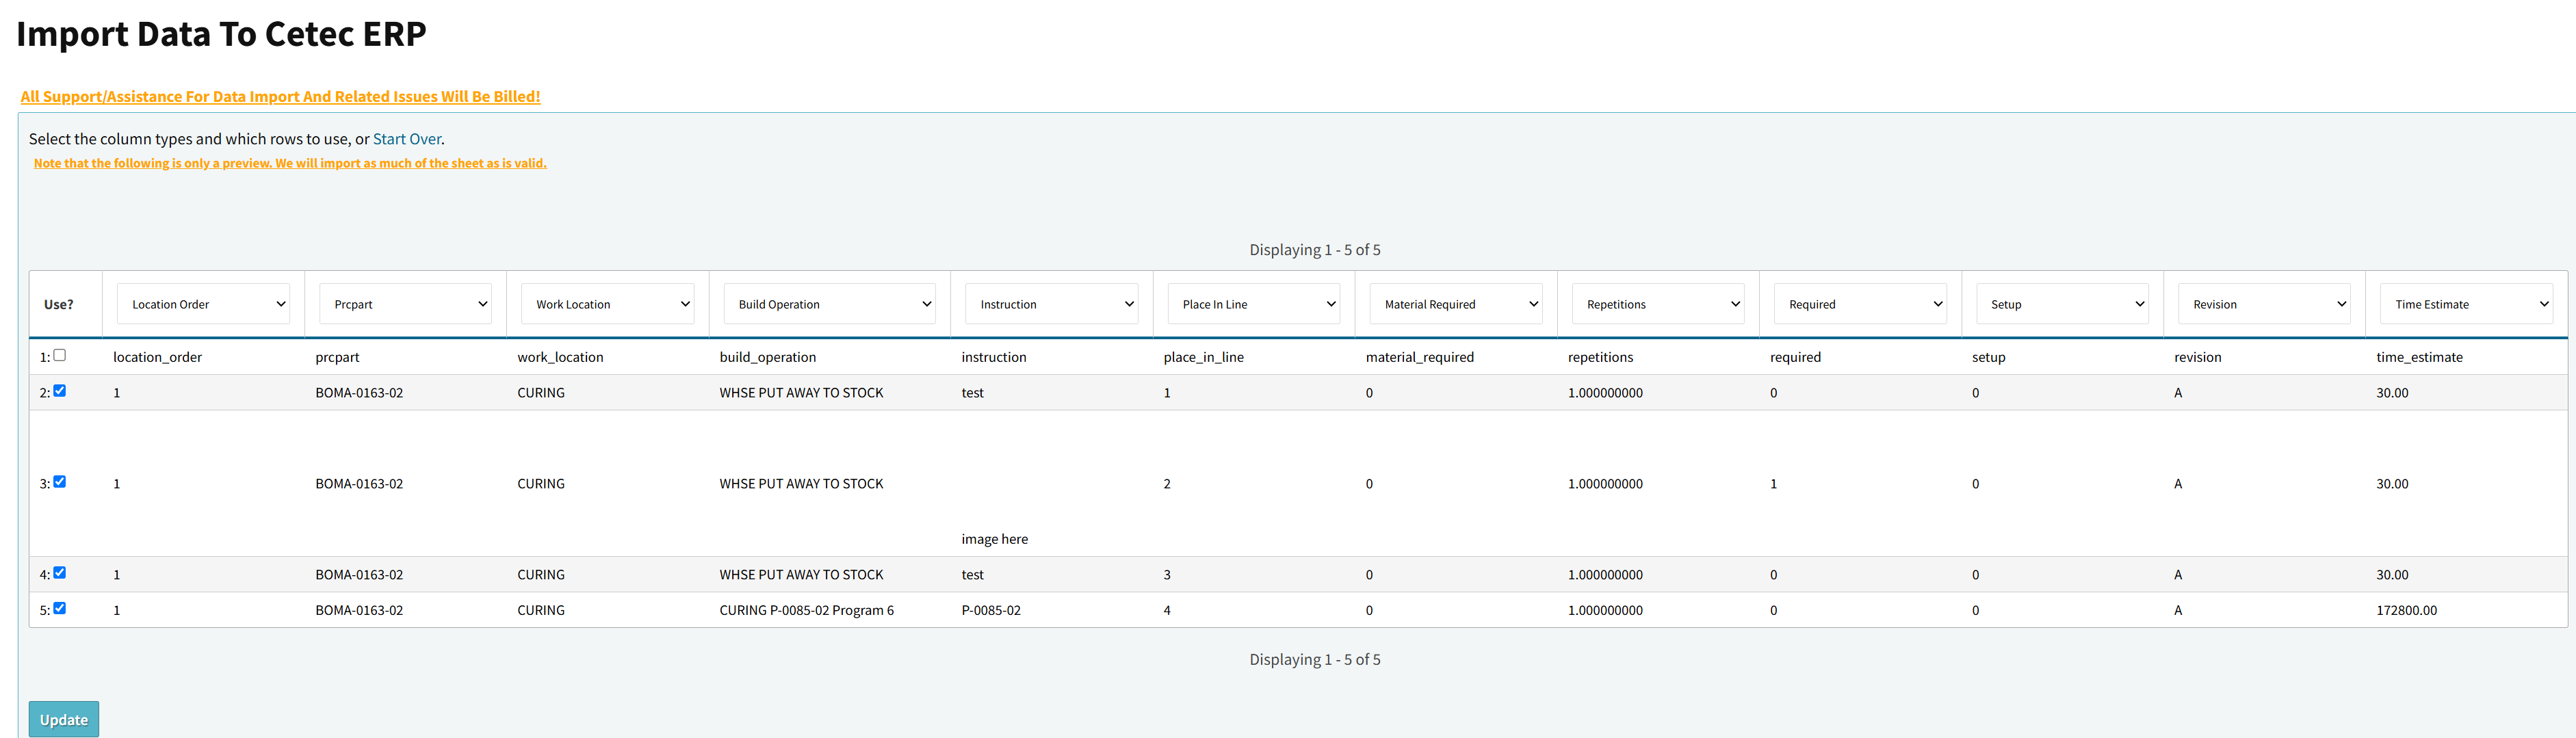Uncheck the Use checkbox for row 3
2576x738 pixels.
59,482
